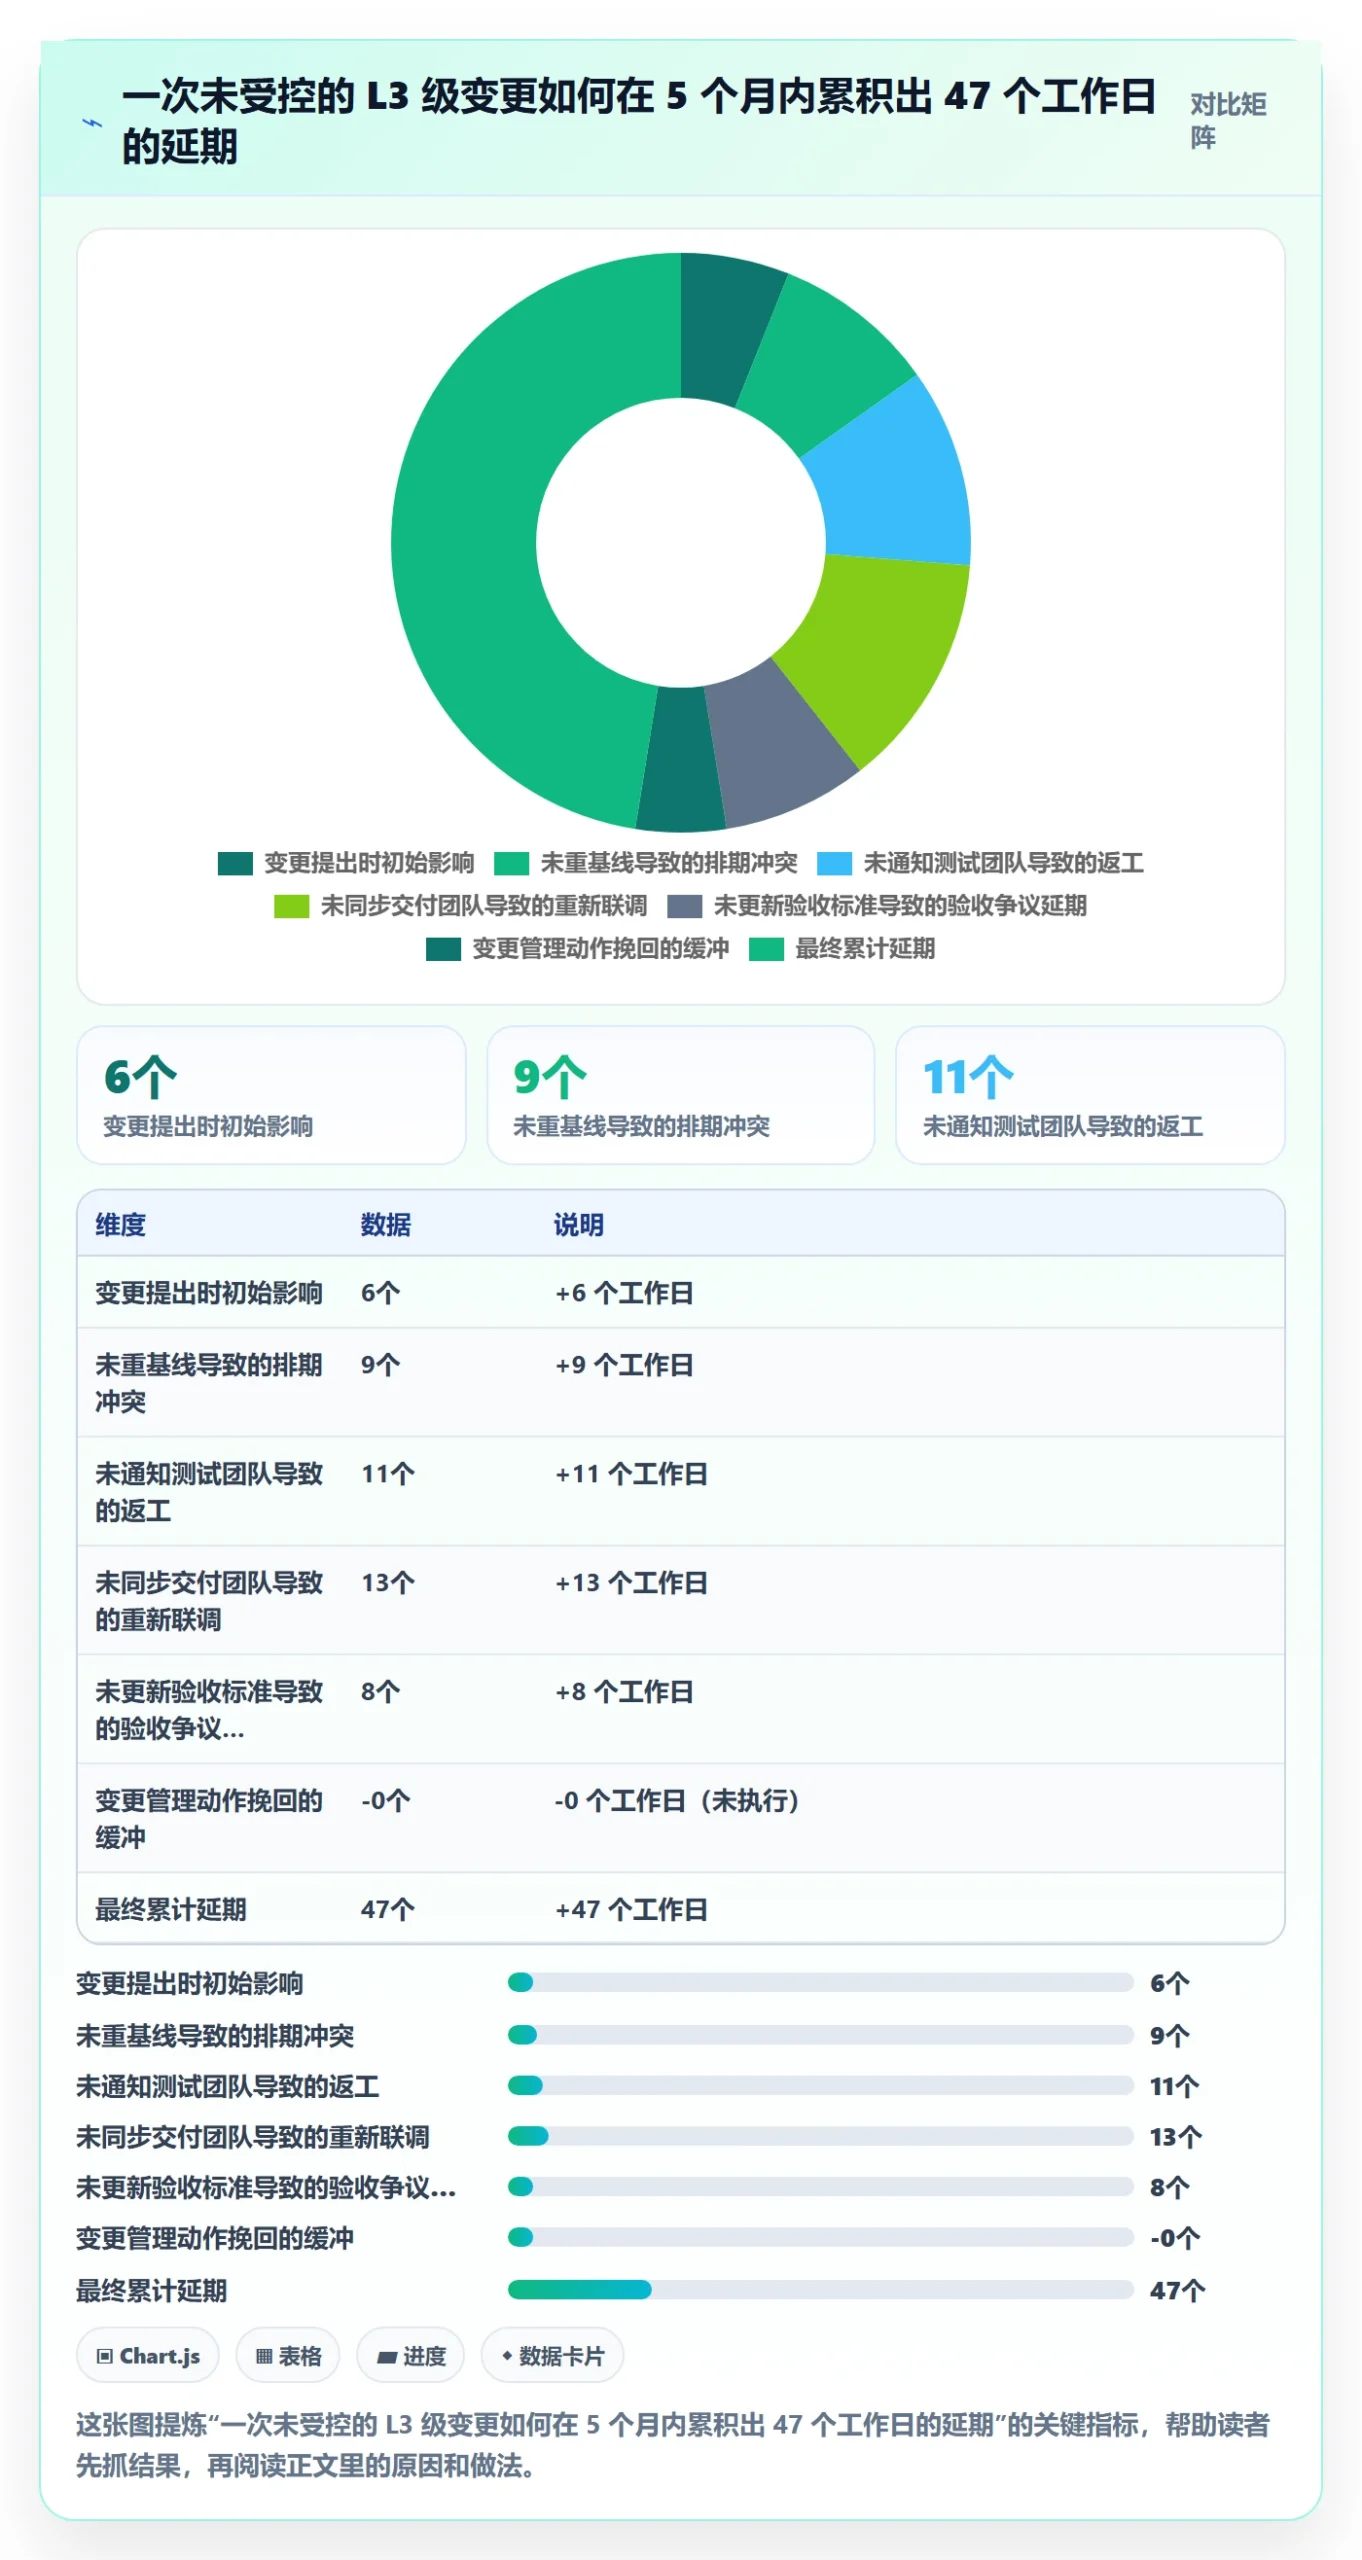Click the 变更管理动作挽回的缓冲 progress bar
Viewport: 1362px width, 2560px height.
(x=820, y=2237)
